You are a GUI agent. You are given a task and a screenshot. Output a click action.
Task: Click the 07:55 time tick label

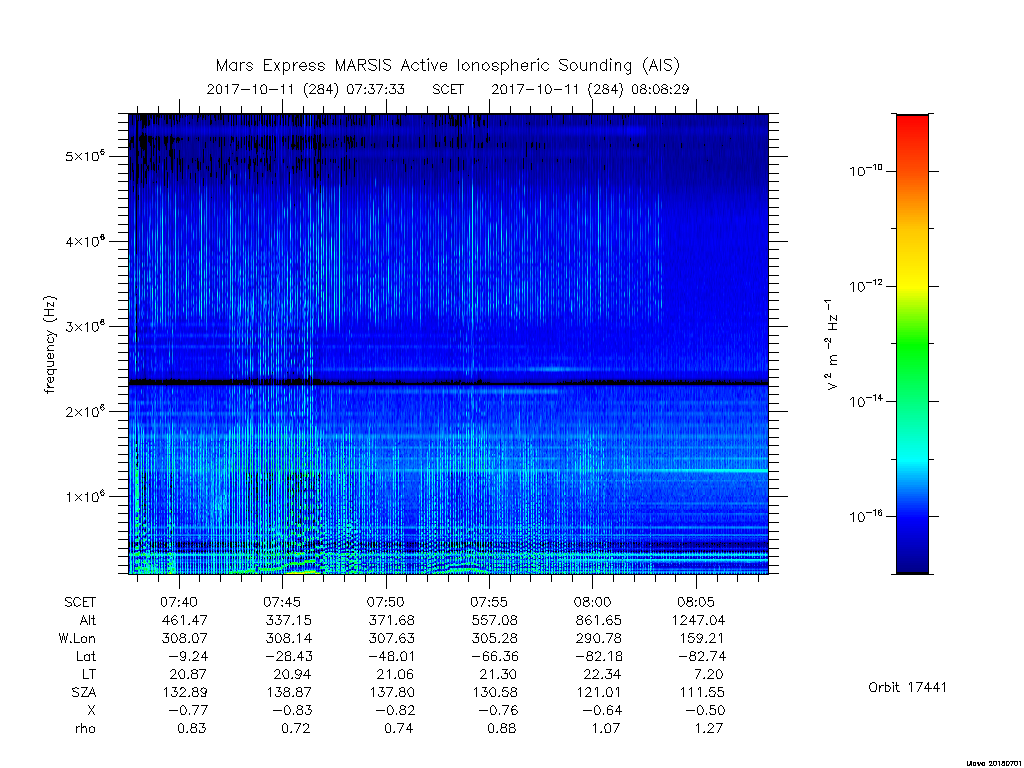pyautogui.click(x=489, y=602)
